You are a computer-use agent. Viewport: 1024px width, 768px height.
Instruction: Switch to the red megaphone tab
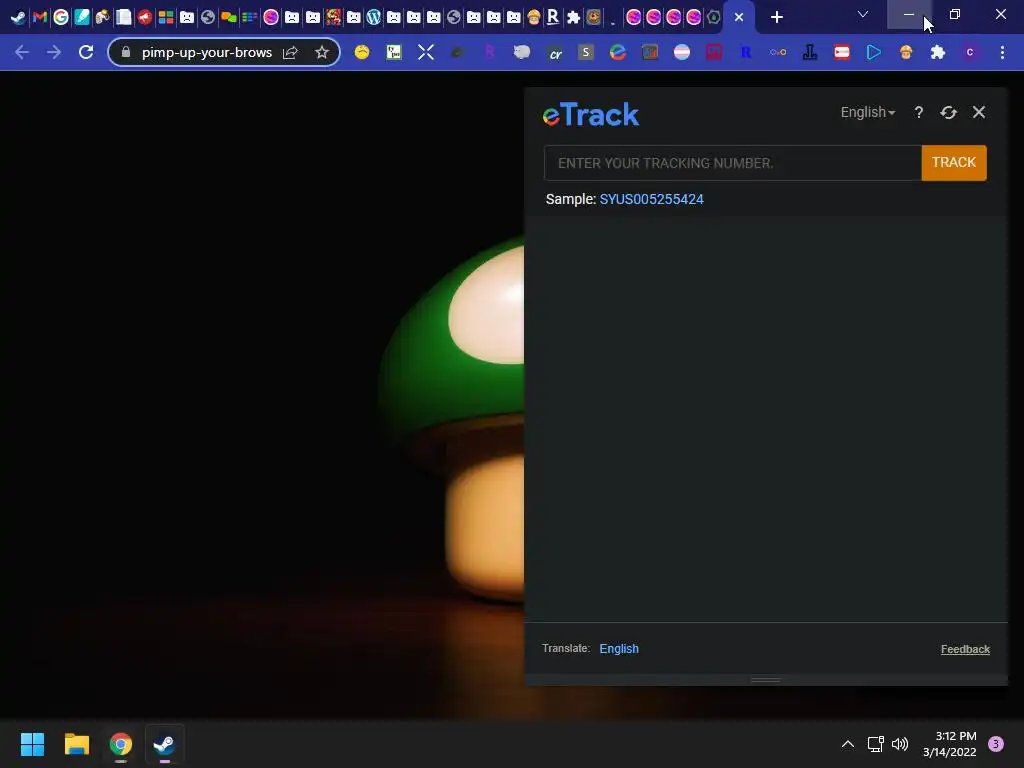[145, 18]
